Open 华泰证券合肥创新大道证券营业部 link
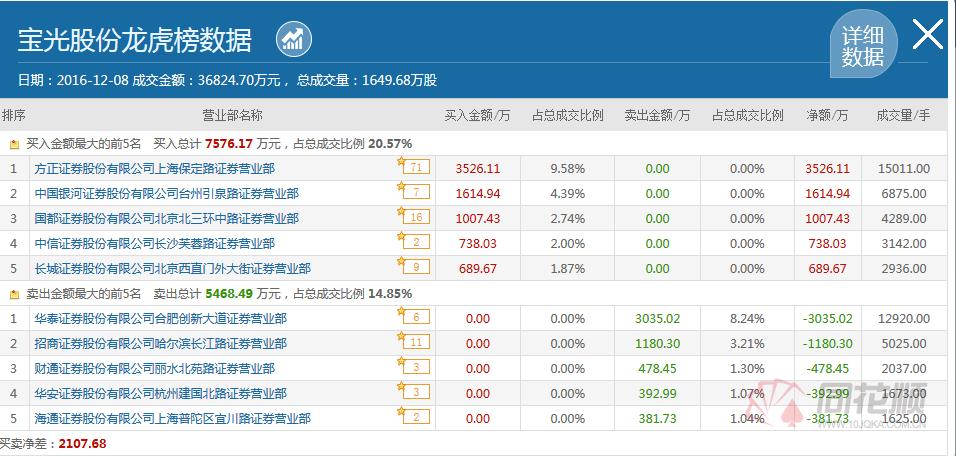The width and height of the screenshot is (956, 456). pyautogui.click(x=161, y=318)
